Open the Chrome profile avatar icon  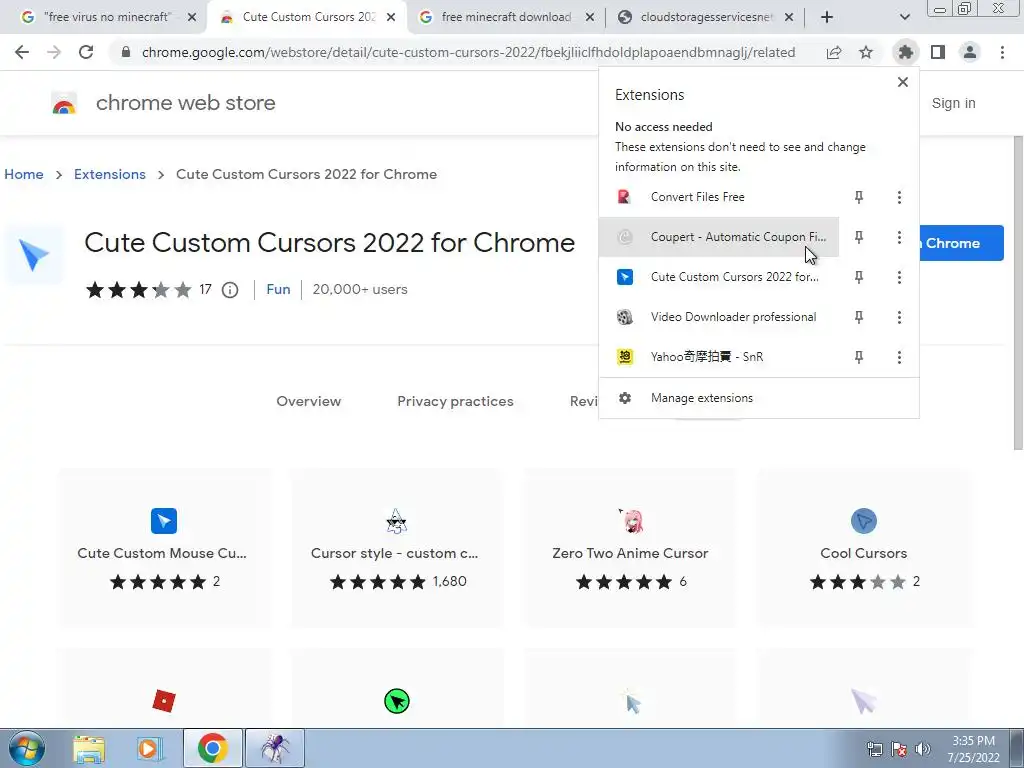tap(970, 52)
